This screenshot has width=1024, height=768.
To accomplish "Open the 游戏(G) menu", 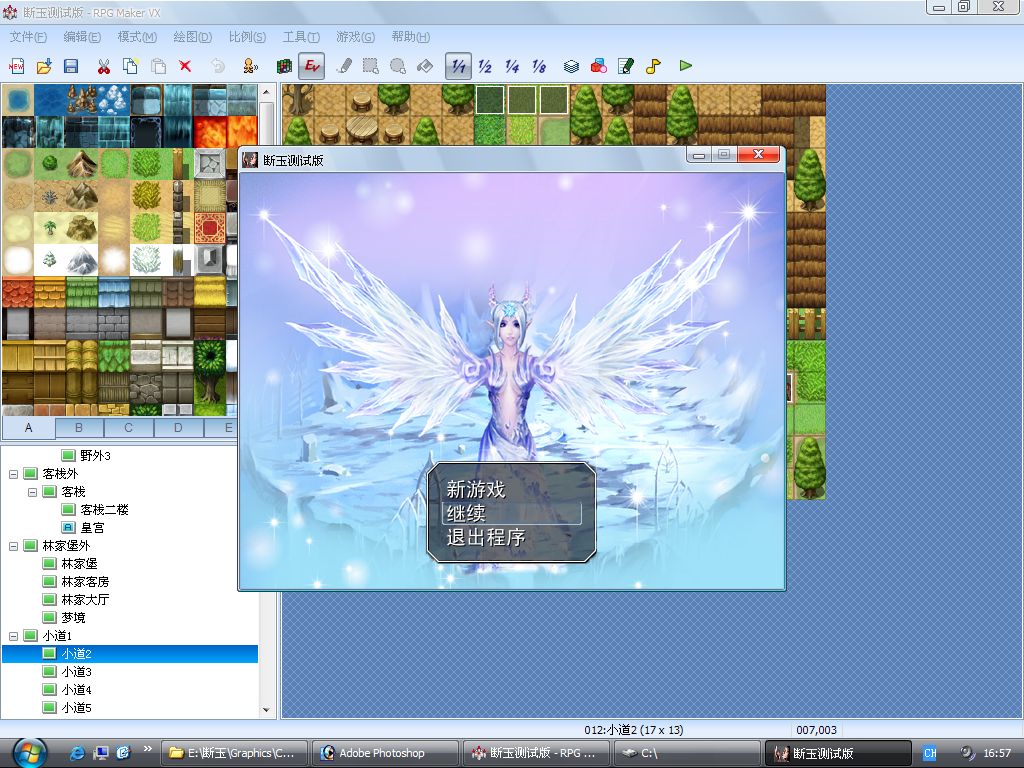I will pos(355,37).
